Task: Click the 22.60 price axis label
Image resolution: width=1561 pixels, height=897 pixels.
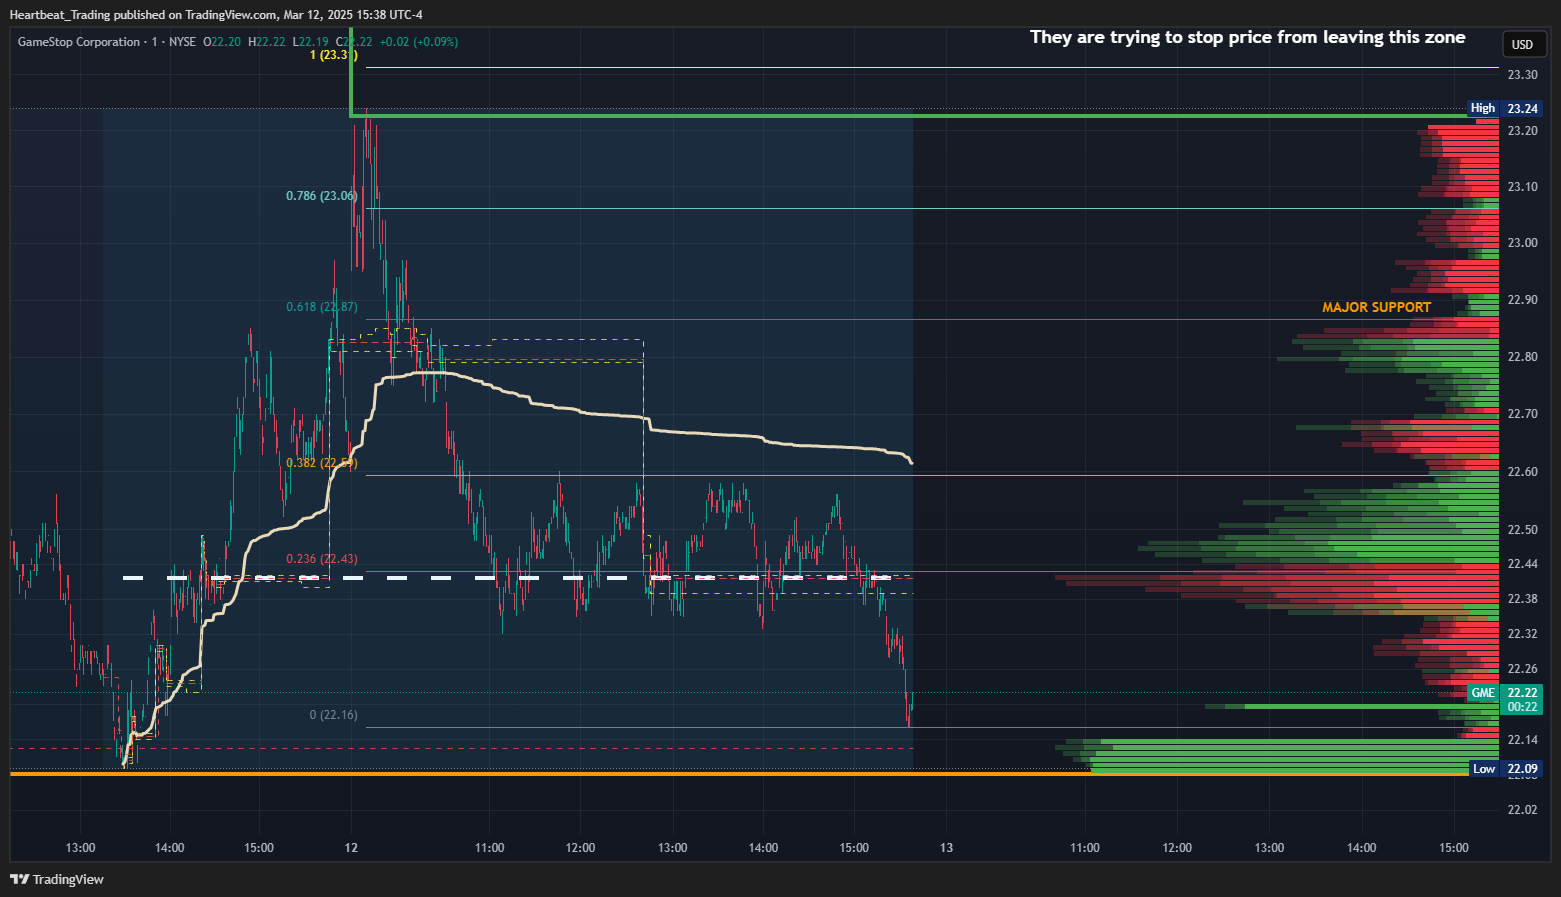Action: (x=1522, y=472)
